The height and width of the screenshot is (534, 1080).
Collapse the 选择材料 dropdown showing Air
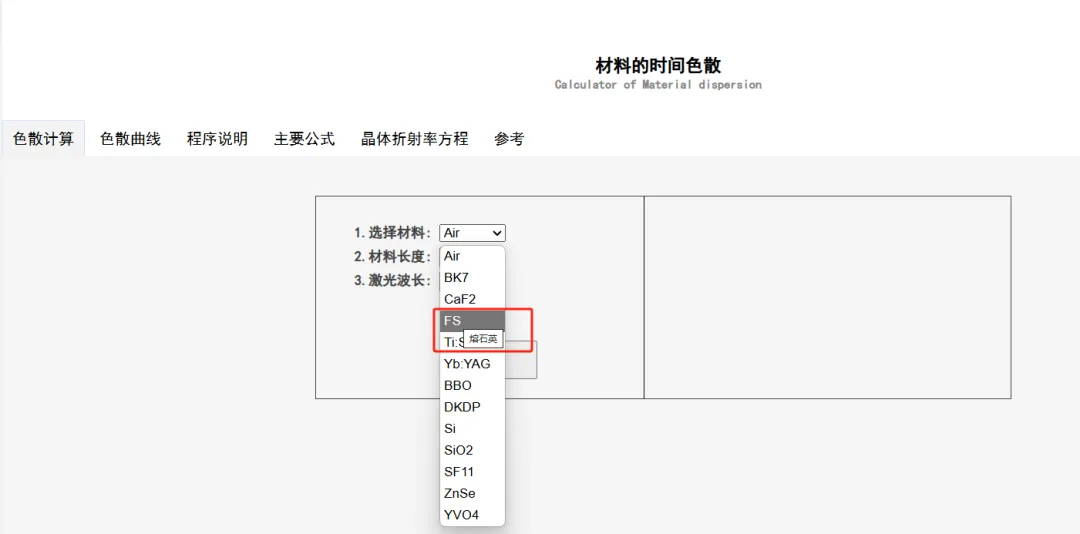472,233
